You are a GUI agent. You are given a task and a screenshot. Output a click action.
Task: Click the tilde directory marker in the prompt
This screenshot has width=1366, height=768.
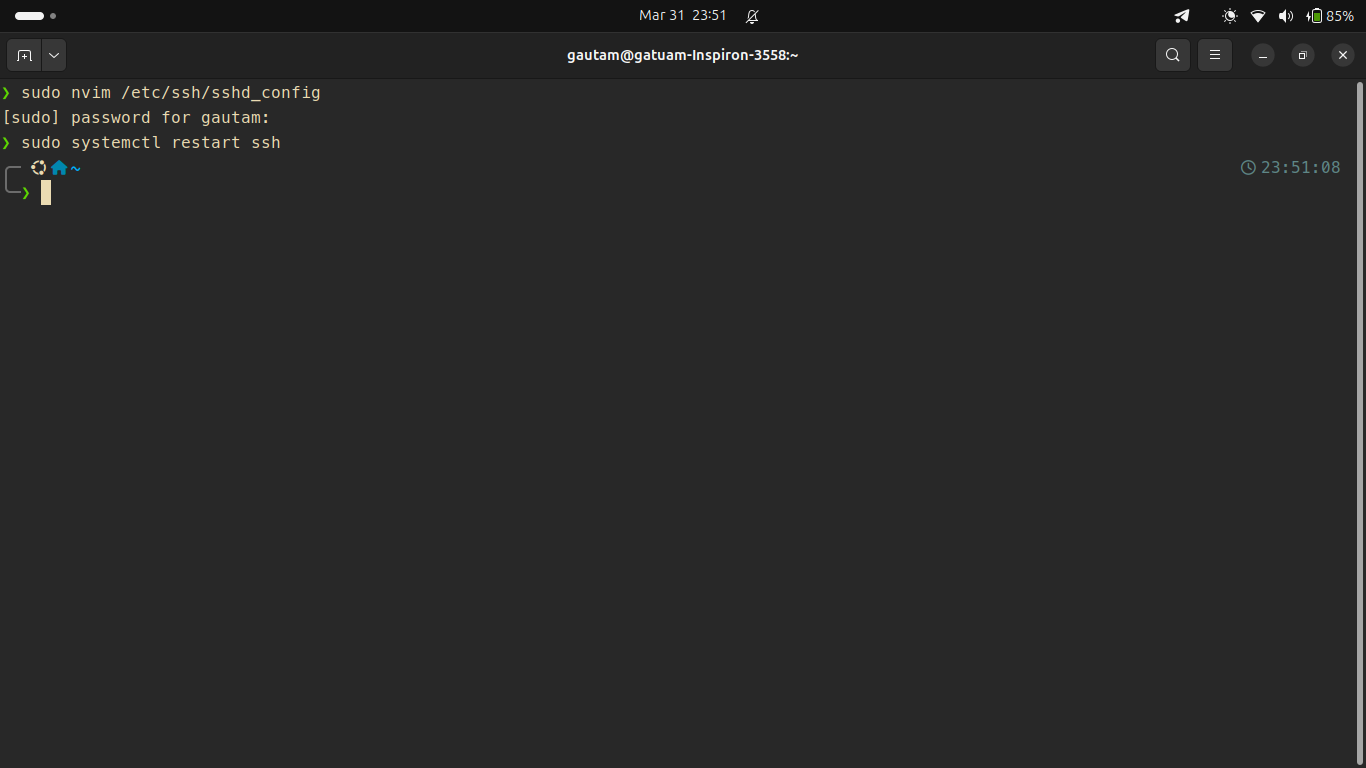pyautogui.click(x=76, y=168)
